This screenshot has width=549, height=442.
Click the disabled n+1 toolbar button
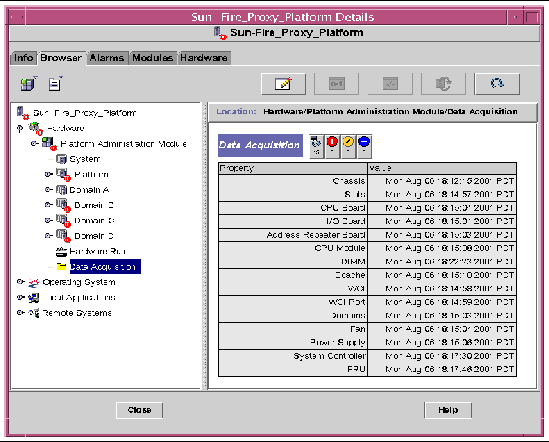pos(336,84)
